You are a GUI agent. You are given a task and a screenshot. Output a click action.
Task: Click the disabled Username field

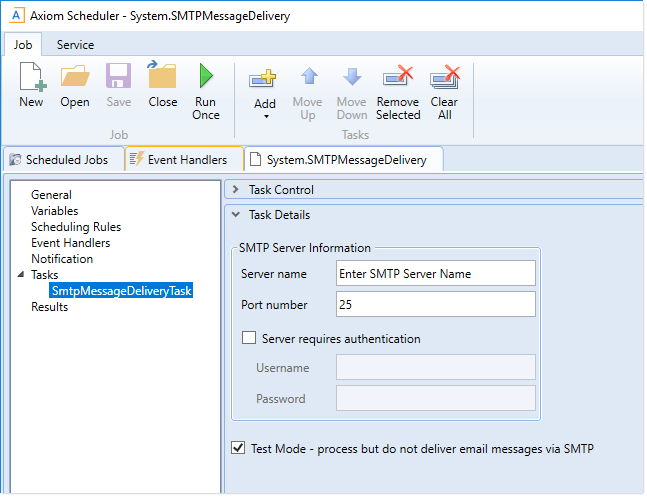click(x=436, y=367)
